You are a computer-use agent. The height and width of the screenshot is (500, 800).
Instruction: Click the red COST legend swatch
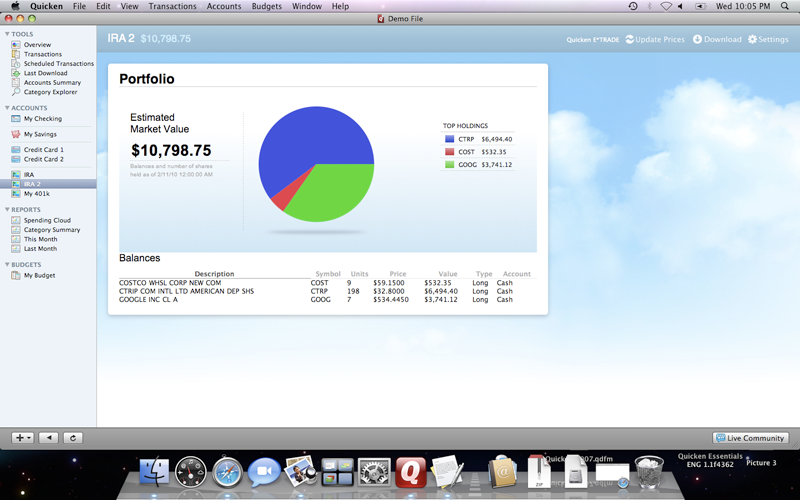coord(449,152)
